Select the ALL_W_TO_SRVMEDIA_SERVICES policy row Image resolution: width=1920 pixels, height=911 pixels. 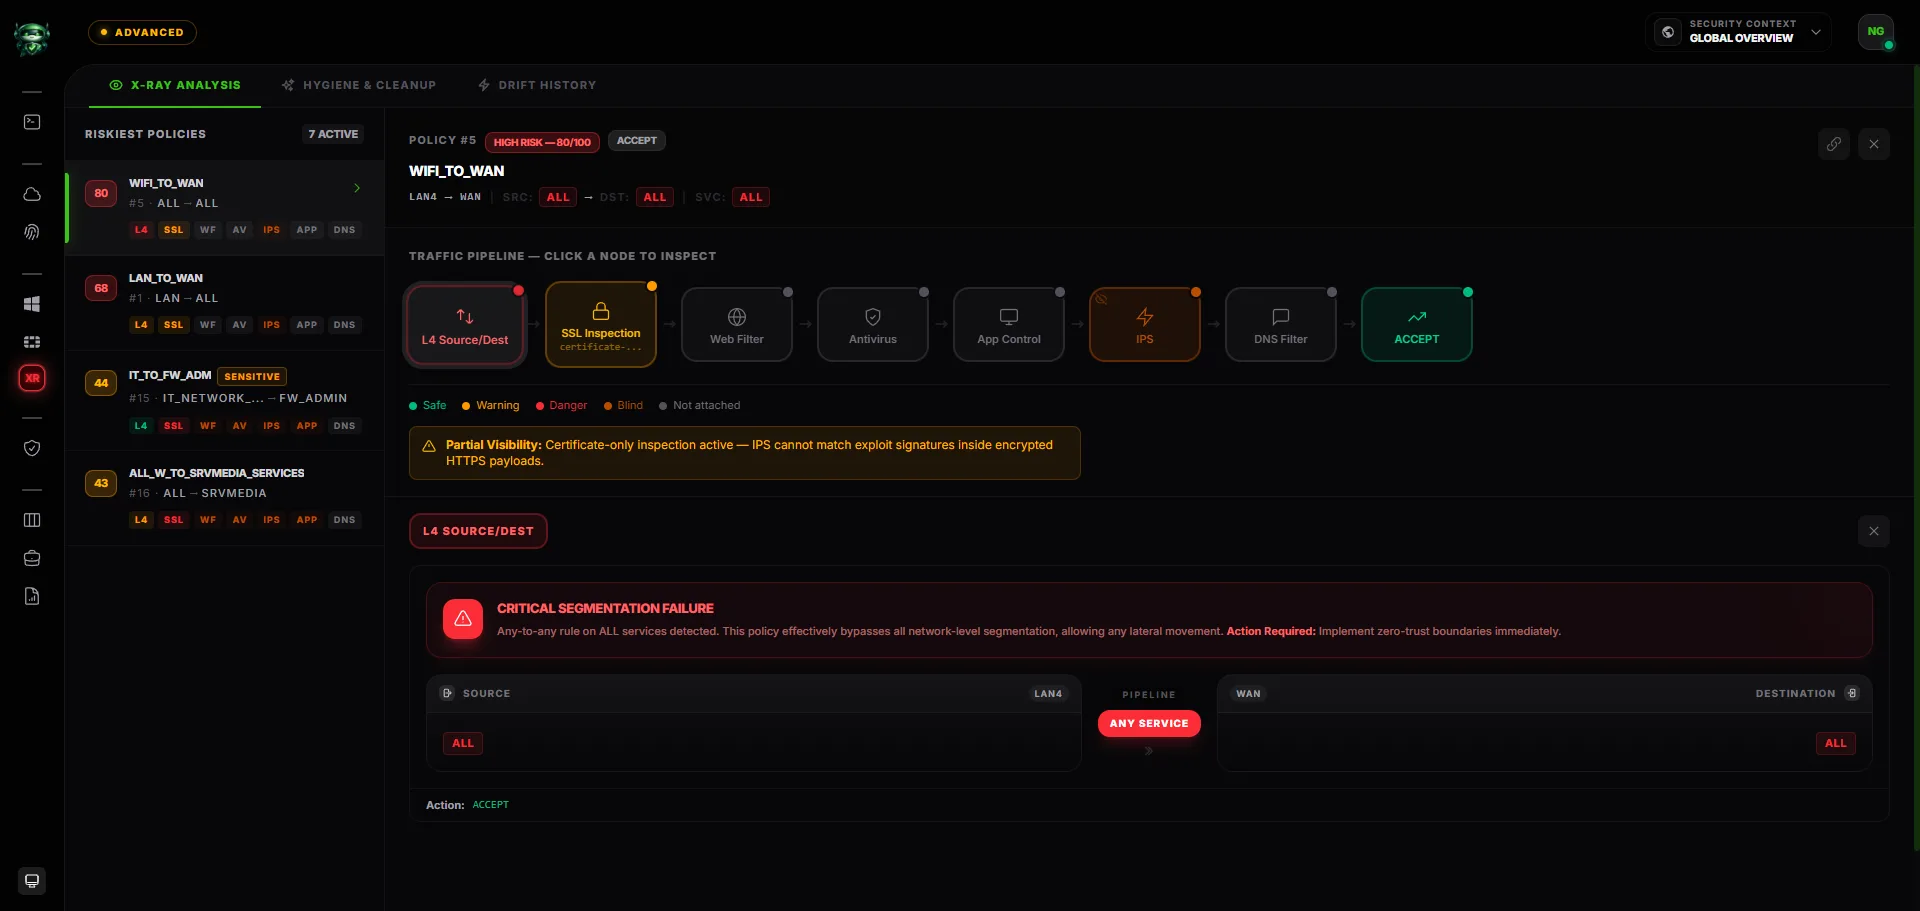pos(226,498)
